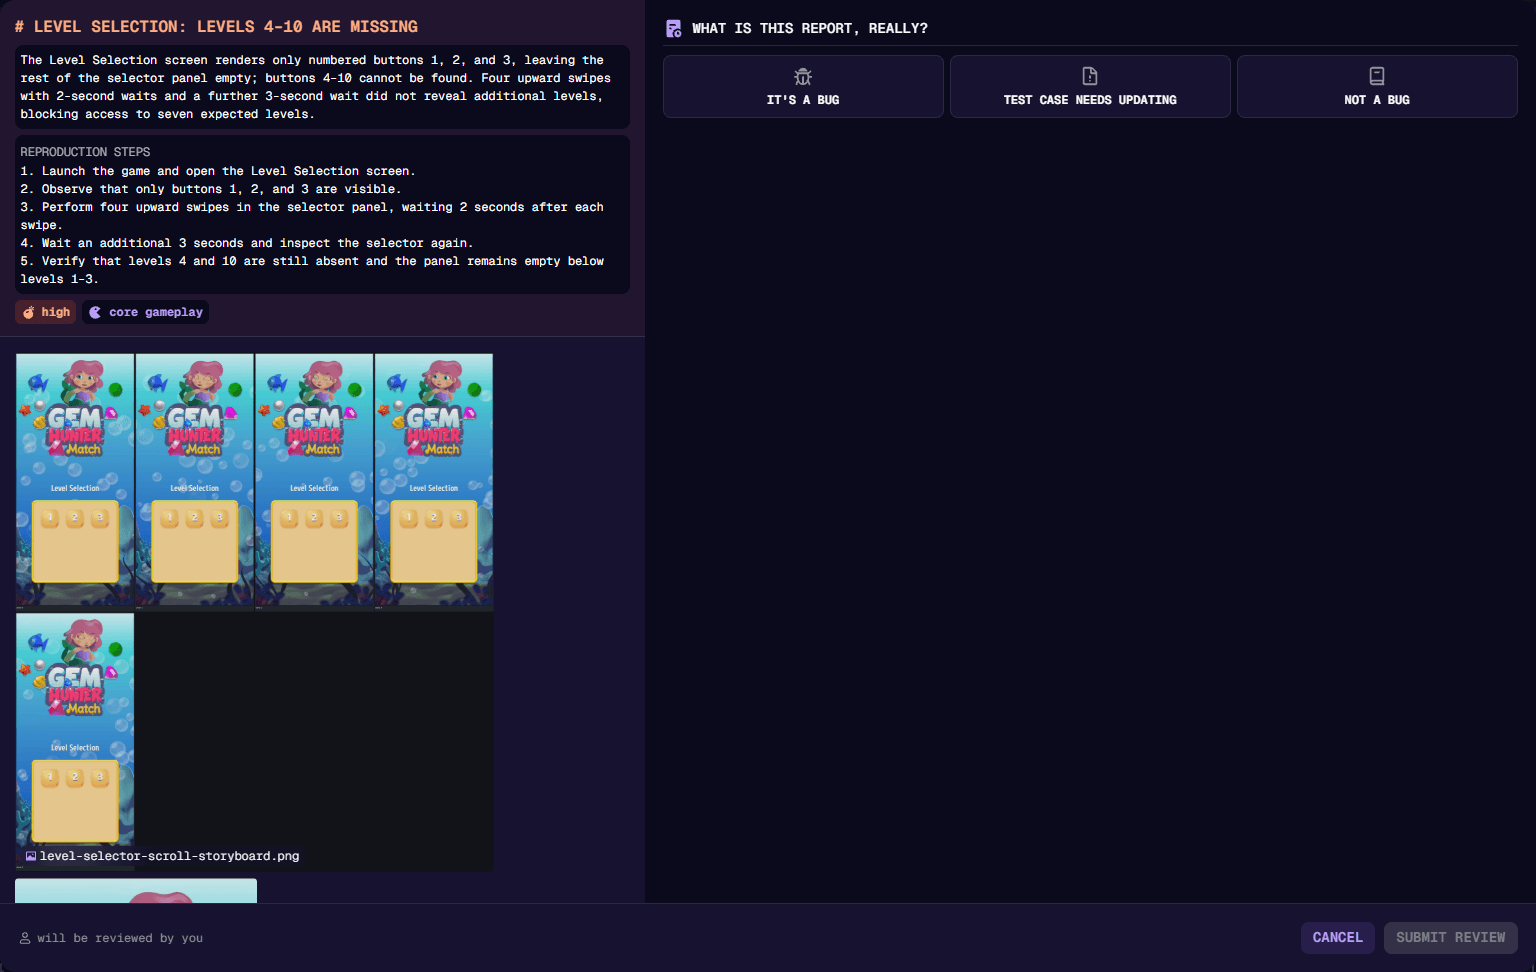Click step 2 "Observe that only buttons" text

point(211,189)
